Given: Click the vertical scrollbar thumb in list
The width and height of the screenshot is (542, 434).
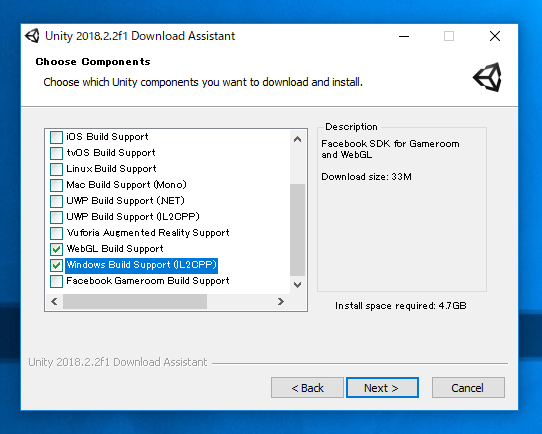Looking at the screenshot, I should coord(297,230).
